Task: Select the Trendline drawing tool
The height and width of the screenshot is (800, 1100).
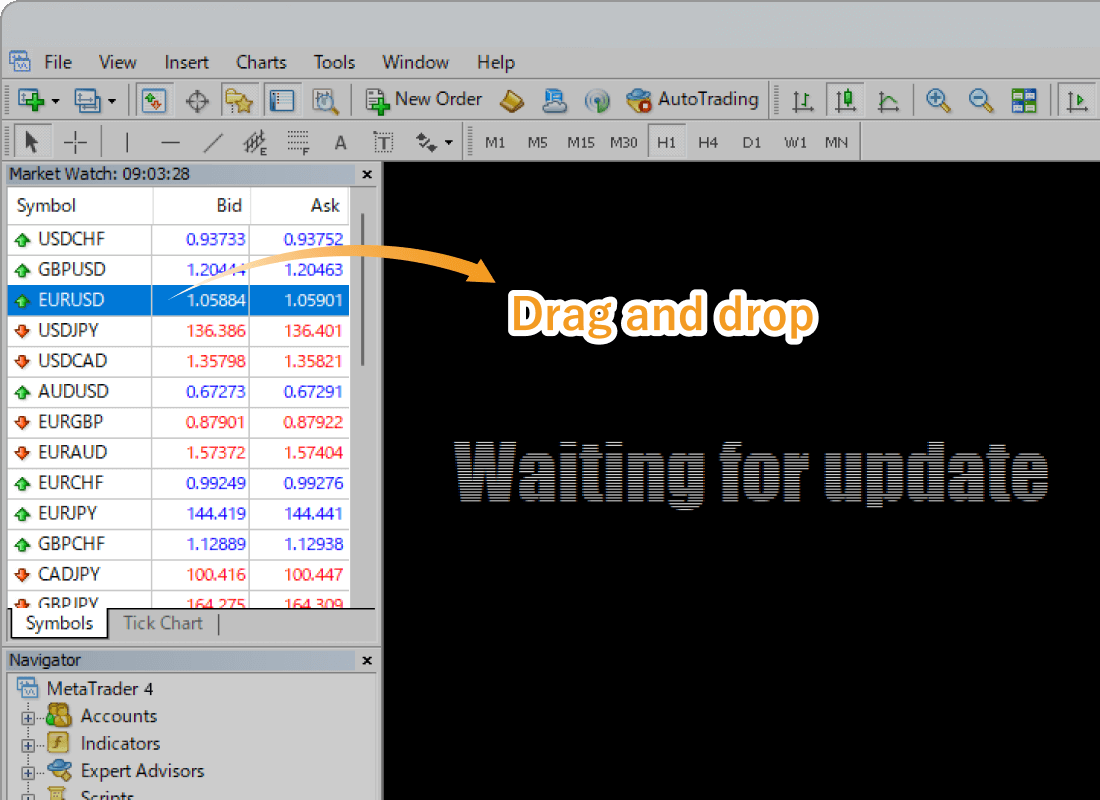Action: (212, 141)
